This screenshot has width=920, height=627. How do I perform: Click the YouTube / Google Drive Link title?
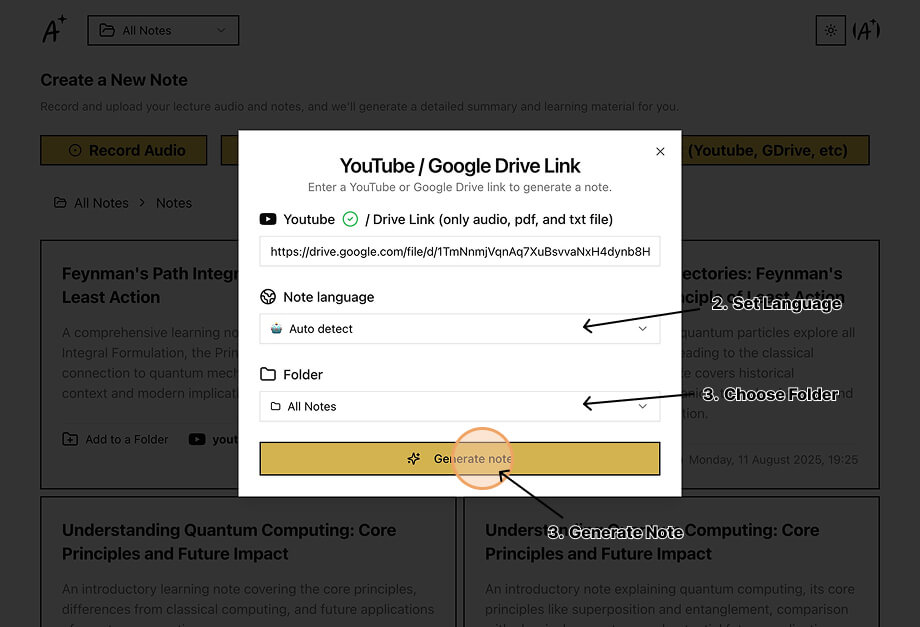[x=459, y=166]
